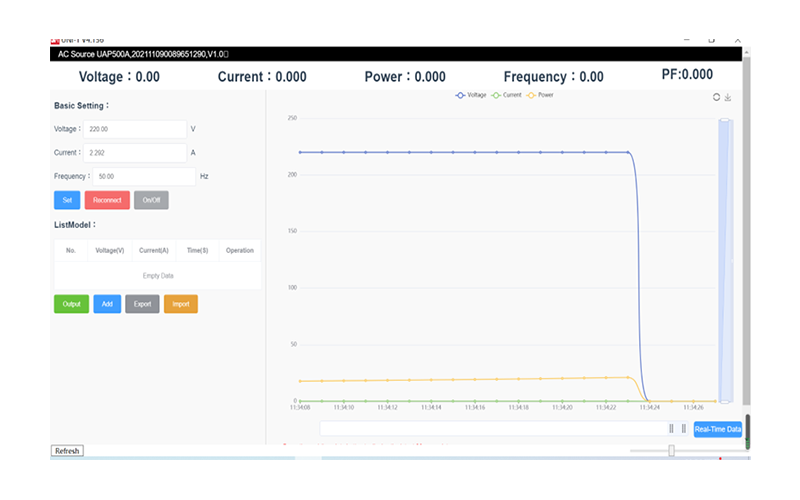
Task: Export the list model data
Action: coord(142,304)
